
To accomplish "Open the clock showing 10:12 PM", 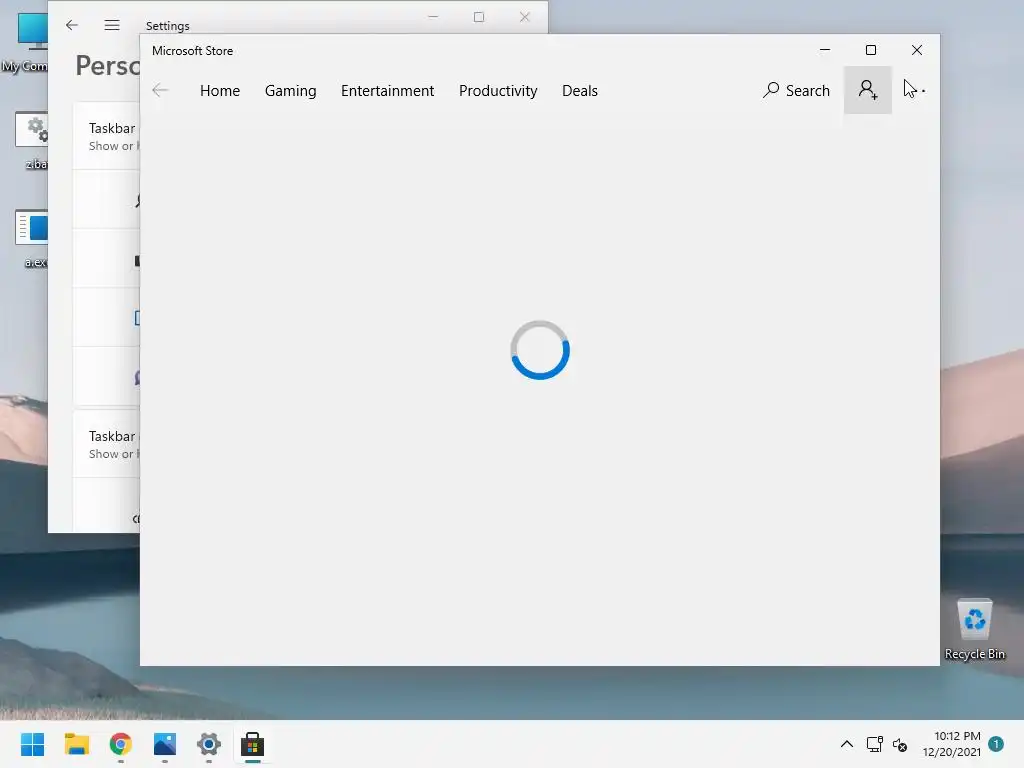I will [x=952, y=744].
